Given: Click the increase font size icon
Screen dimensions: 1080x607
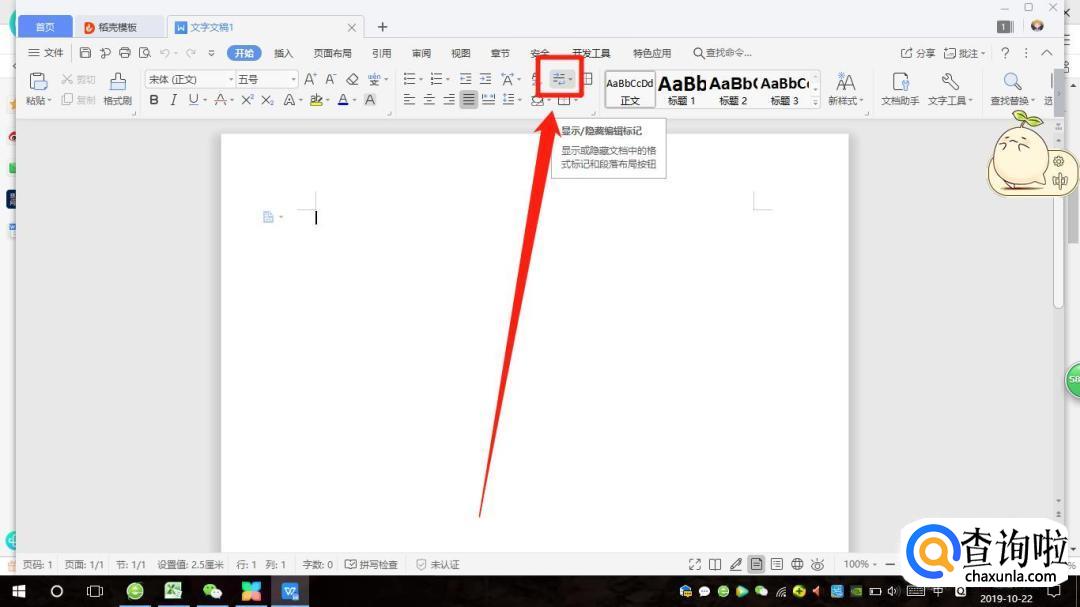Looking at the screenshot, I should tap(310, 79).
